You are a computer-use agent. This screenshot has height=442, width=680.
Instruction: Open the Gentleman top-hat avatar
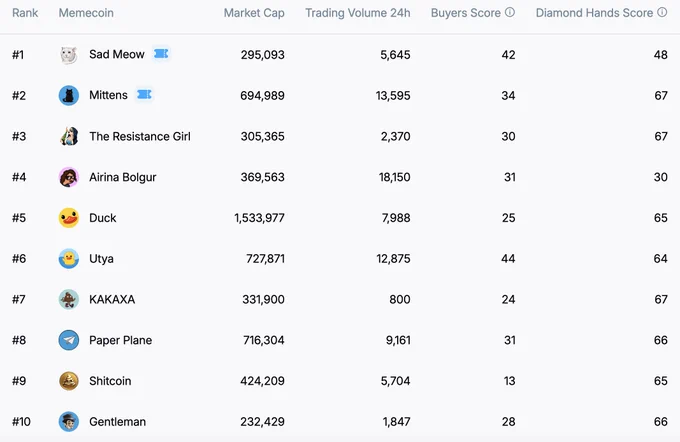(69, 422)
